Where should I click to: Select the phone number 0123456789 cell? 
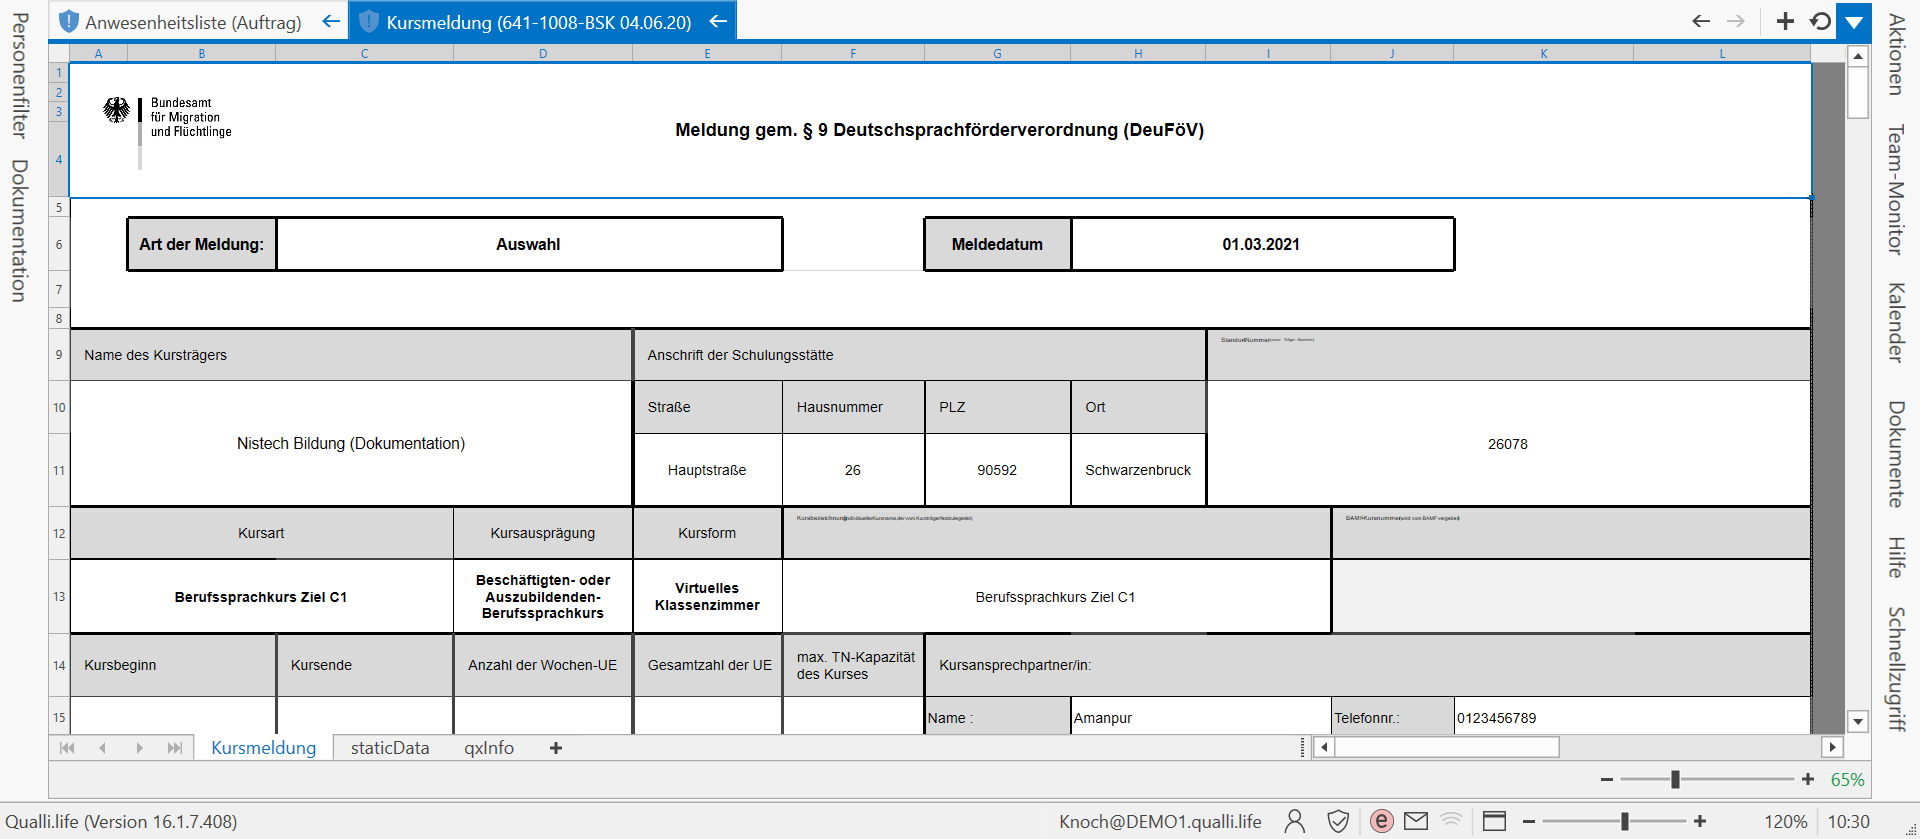coord(1632,718)
